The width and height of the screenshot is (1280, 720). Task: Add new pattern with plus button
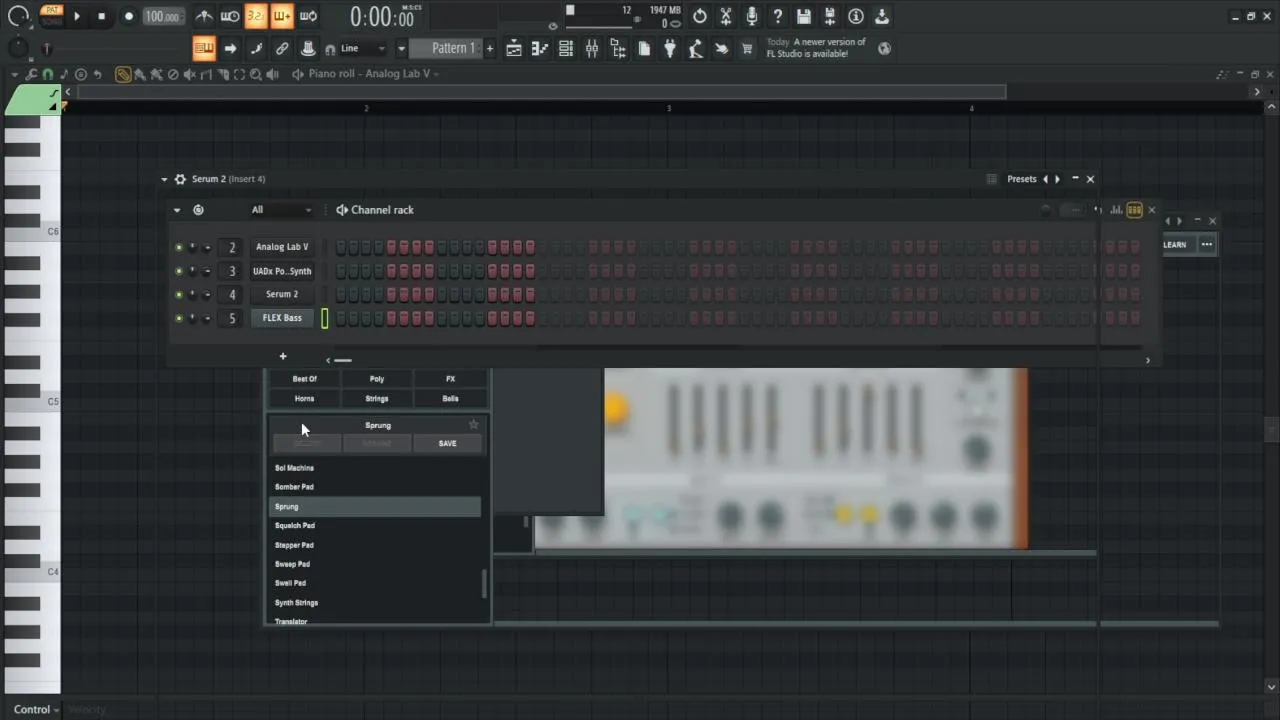489,48
